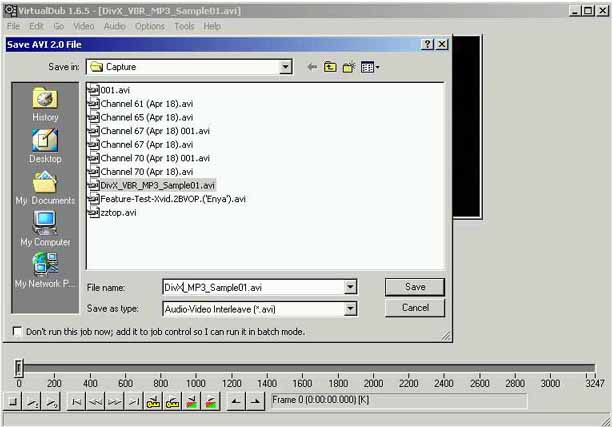Click dialog help question mark button
The height and width of the screenshot is (427, 613).
click(427, 44)
